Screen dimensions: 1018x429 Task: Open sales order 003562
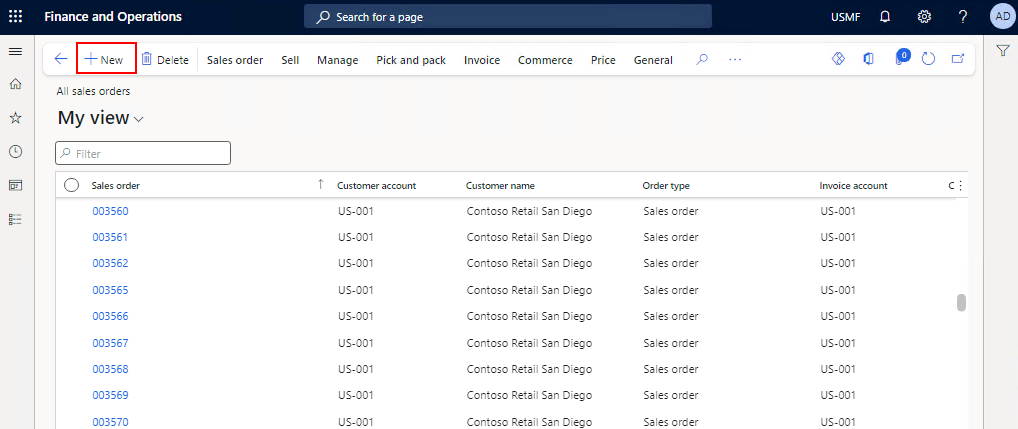click(110, 263)
